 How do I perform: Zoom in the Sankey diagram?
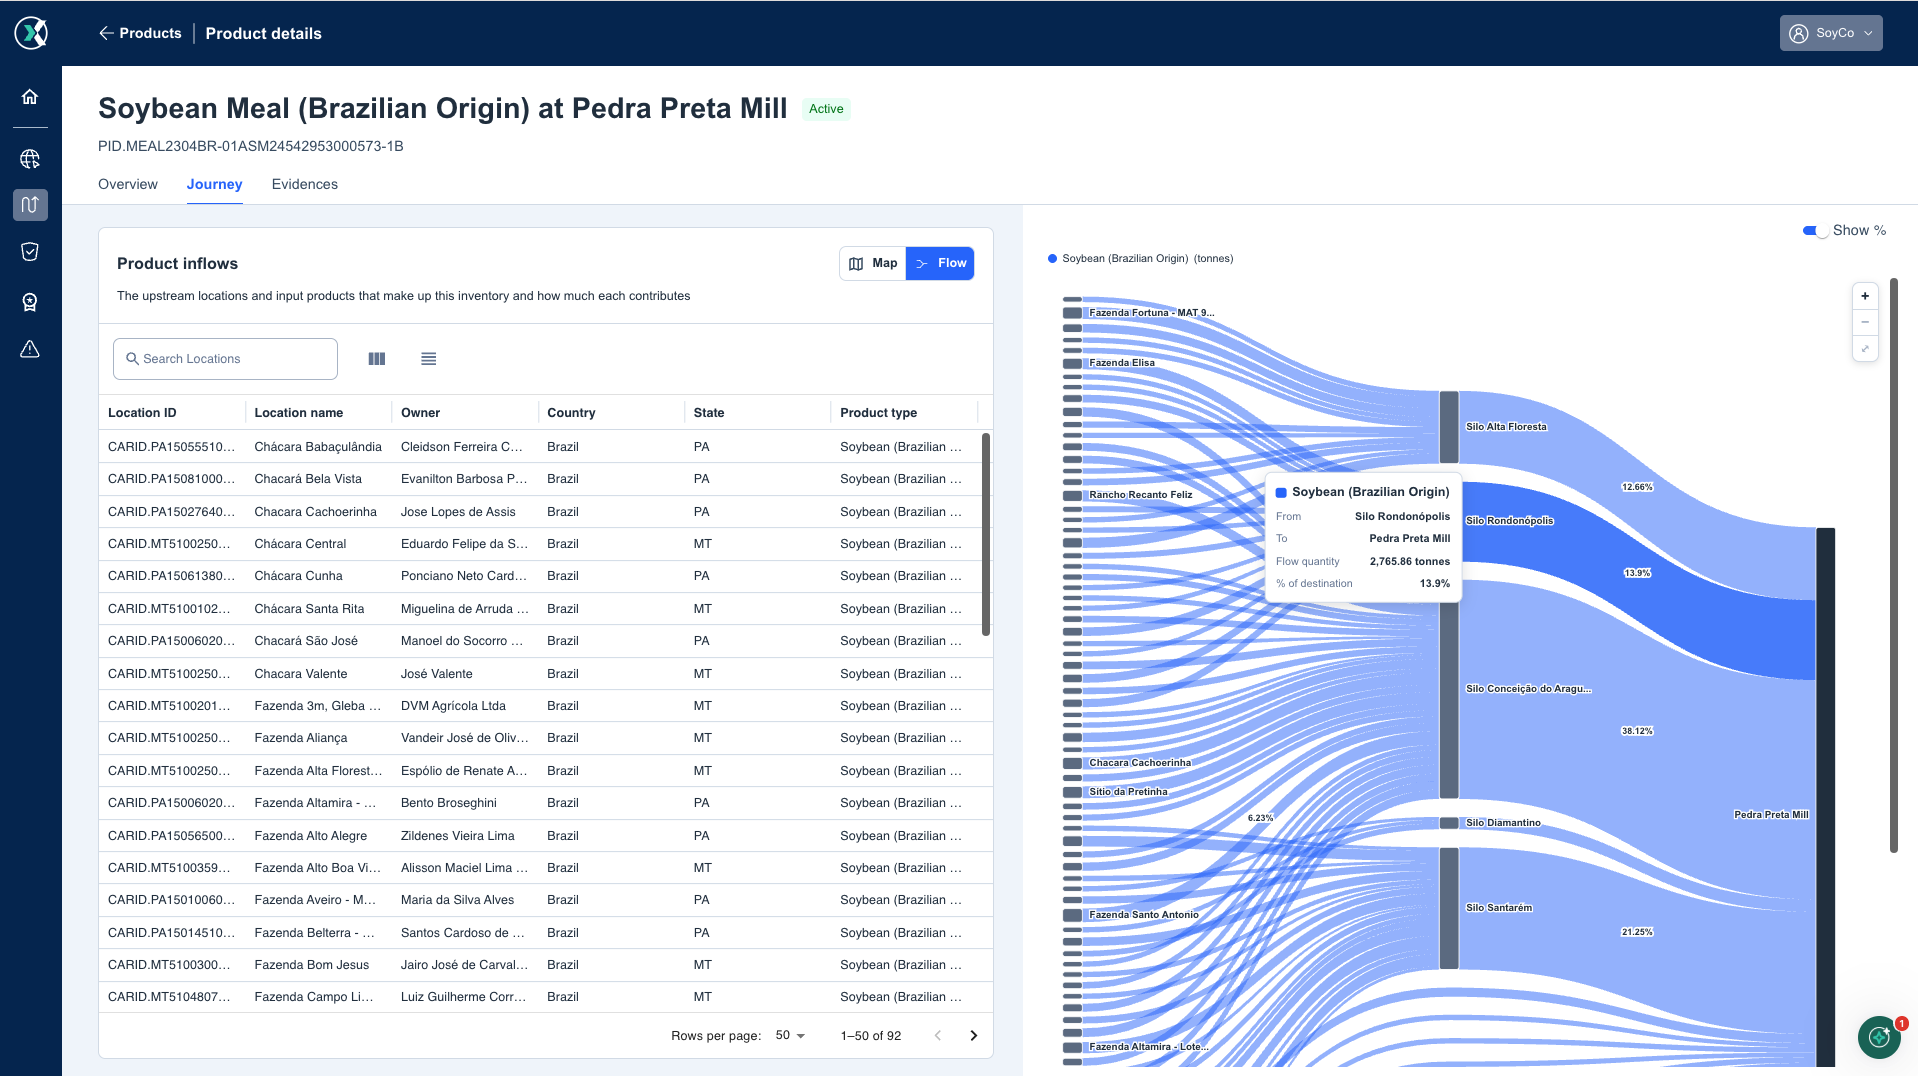[x=1865, y=296]
